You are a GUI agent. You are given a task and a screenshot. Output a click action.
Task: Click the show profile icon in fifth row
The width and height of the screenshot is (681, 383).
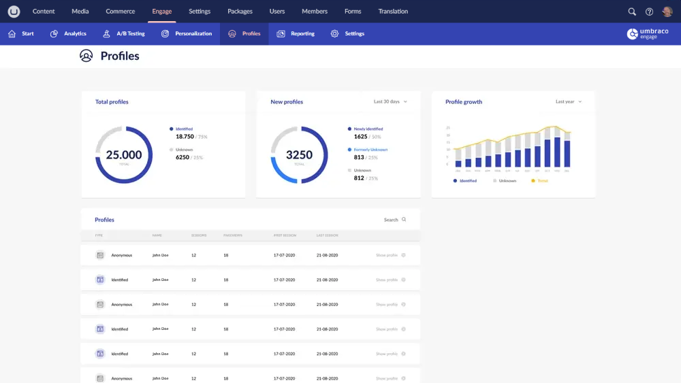tap(403, 354)
